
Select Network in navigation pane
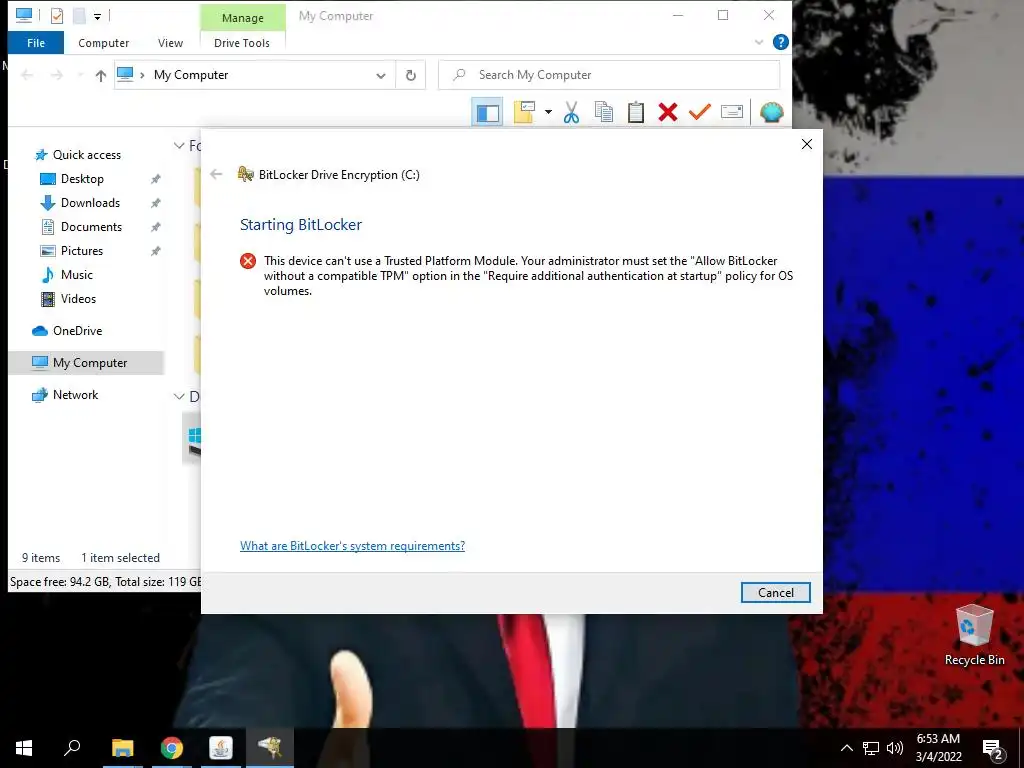click(x=75, y=395)
